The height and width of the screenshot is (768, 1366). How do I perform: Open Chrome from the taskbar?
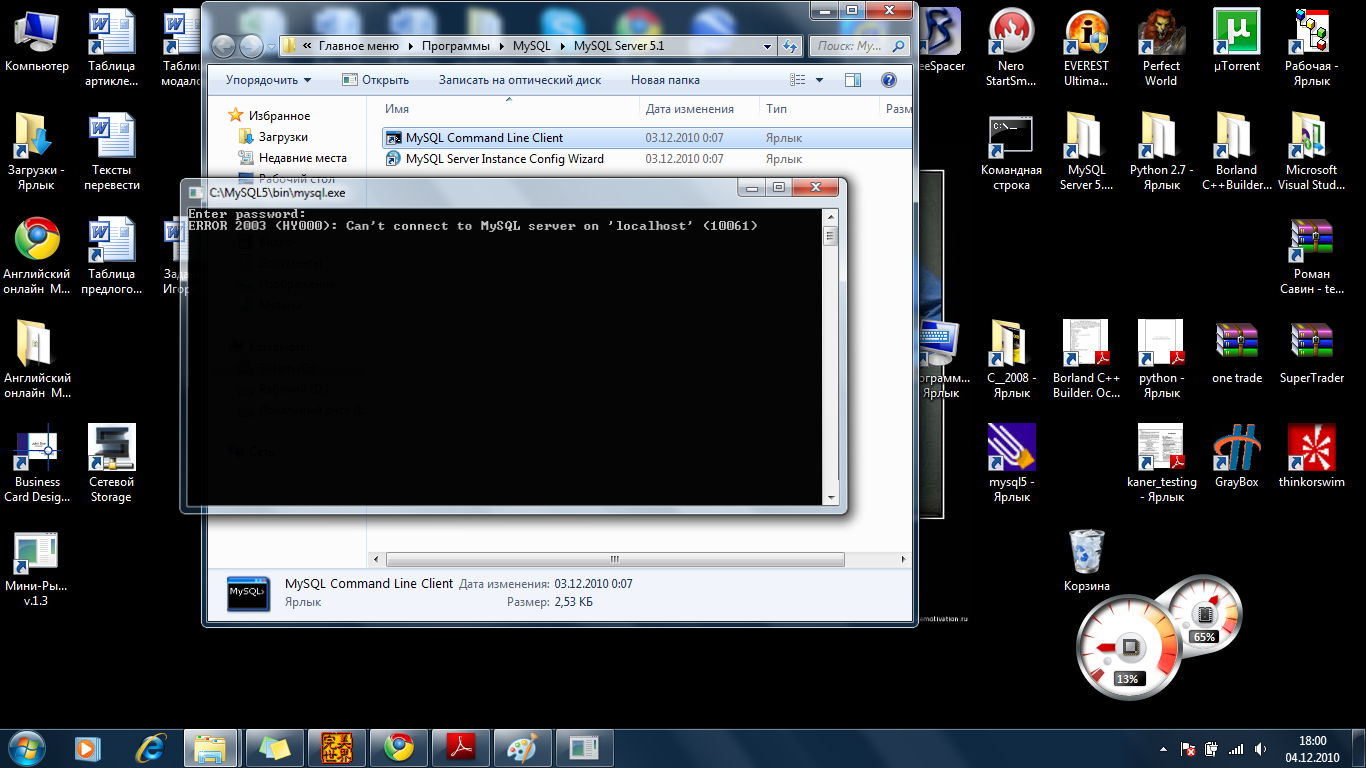pyautogui.click(x=398, y=748)
